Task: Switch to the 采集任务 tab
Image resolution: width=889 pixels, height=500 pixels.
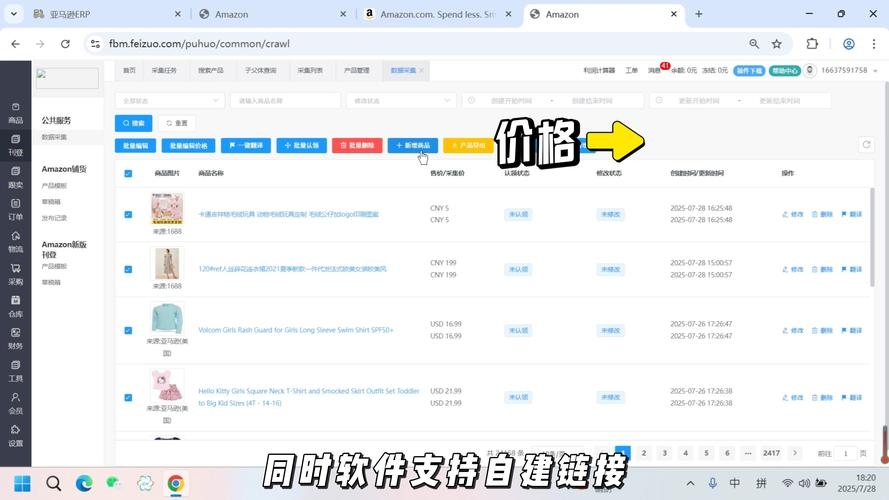Action: click(x=164, y=70)
